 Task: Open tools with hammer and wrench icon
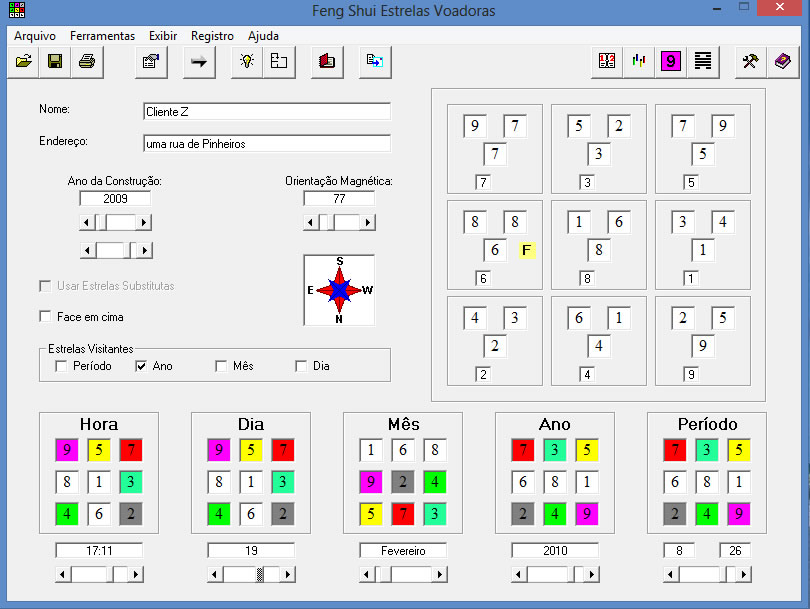(751, 61)
